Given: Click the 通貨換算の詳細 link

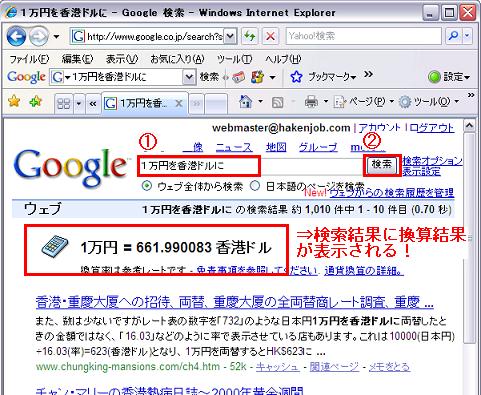Looking at the screenshot, I should click(x=364, y=271).
